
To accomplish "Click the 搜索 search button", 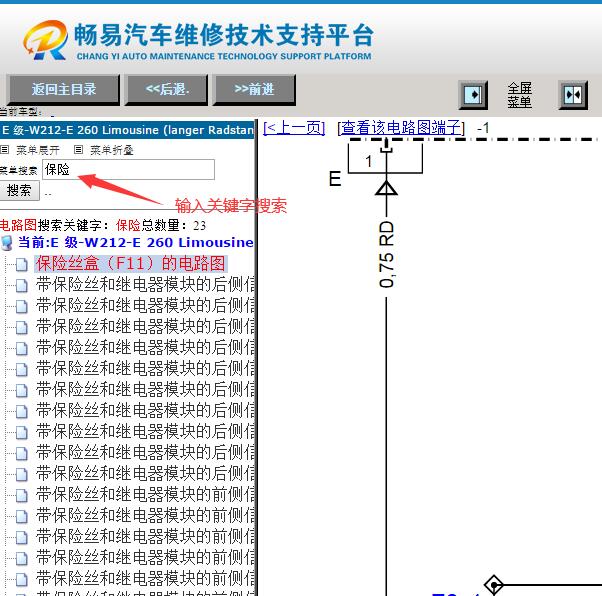I will pos(19,190).
